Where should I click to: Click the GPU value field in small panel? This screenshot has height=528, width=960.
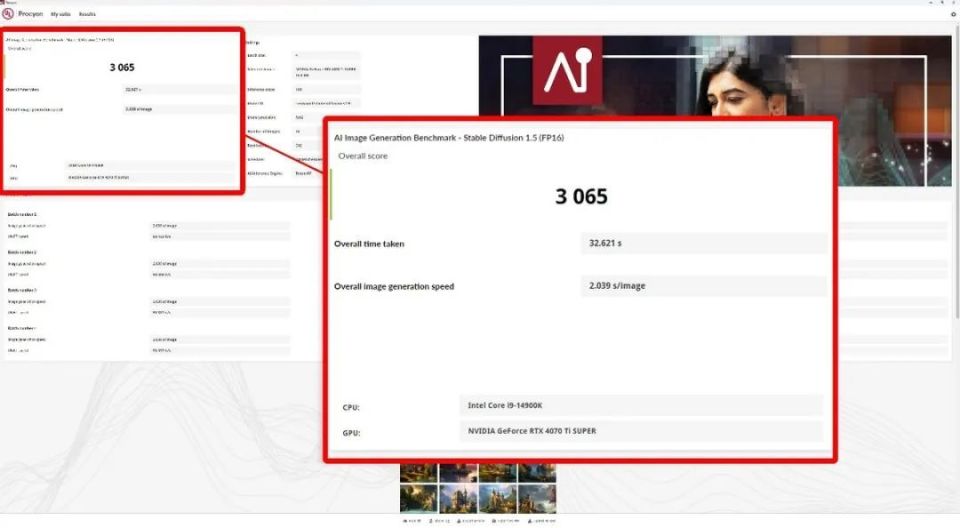pos(150,178)
